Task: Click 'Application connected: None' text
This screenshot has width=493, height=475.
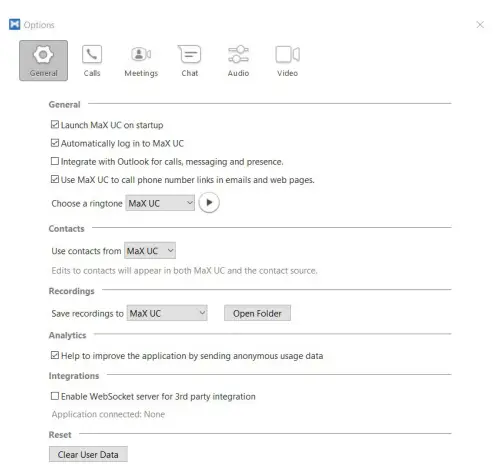Action: pyautogui.click(x=108, y=414)
